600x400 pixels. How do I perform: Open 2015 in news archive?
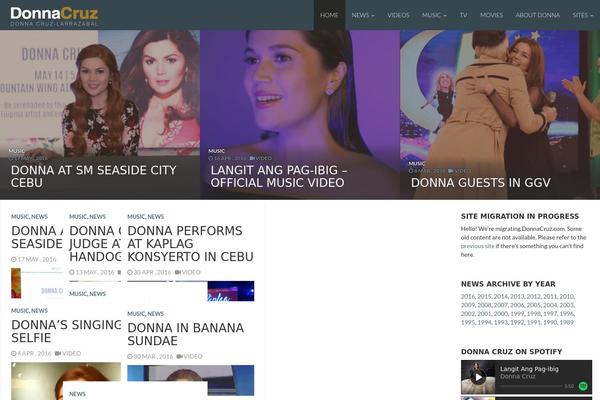(x=484, y=296)
